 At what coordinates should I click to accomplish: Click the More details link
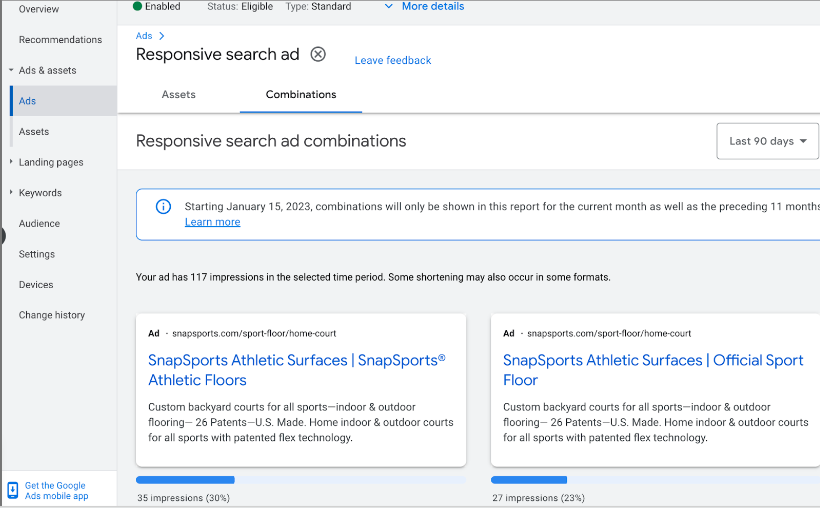click(x=433, y=6)
